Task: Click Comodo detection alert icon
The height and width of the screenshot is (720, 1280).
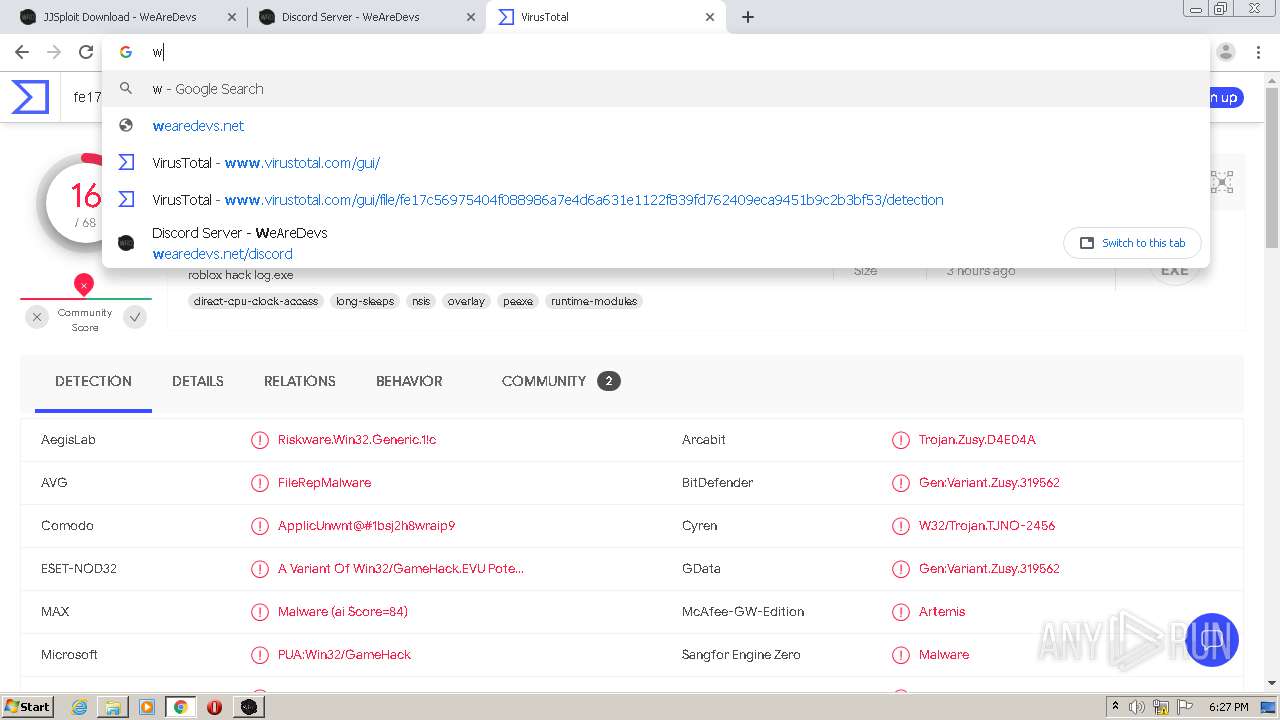Action: (x=260, y=526)
